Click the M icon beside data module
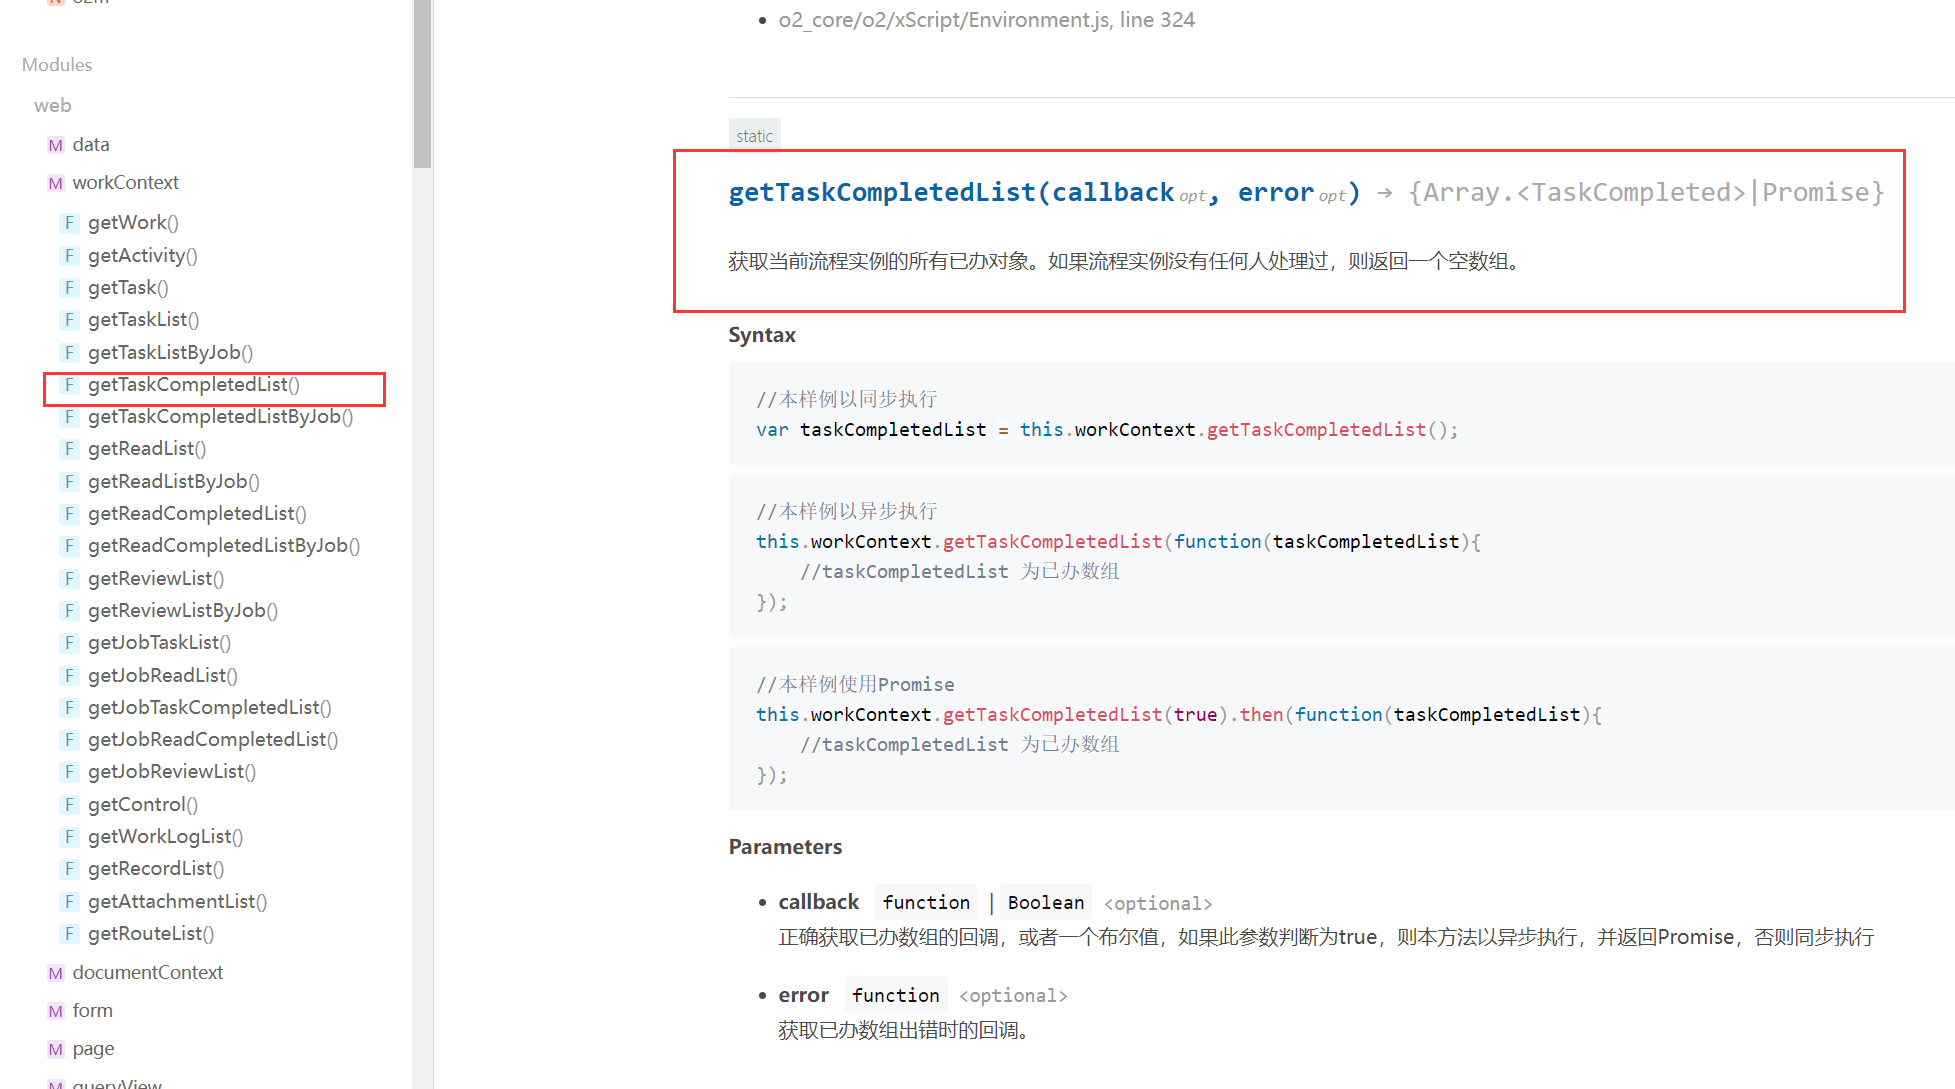This screenshot has height=1089, width=1955. pyautogui.click(x=56, y=145)
